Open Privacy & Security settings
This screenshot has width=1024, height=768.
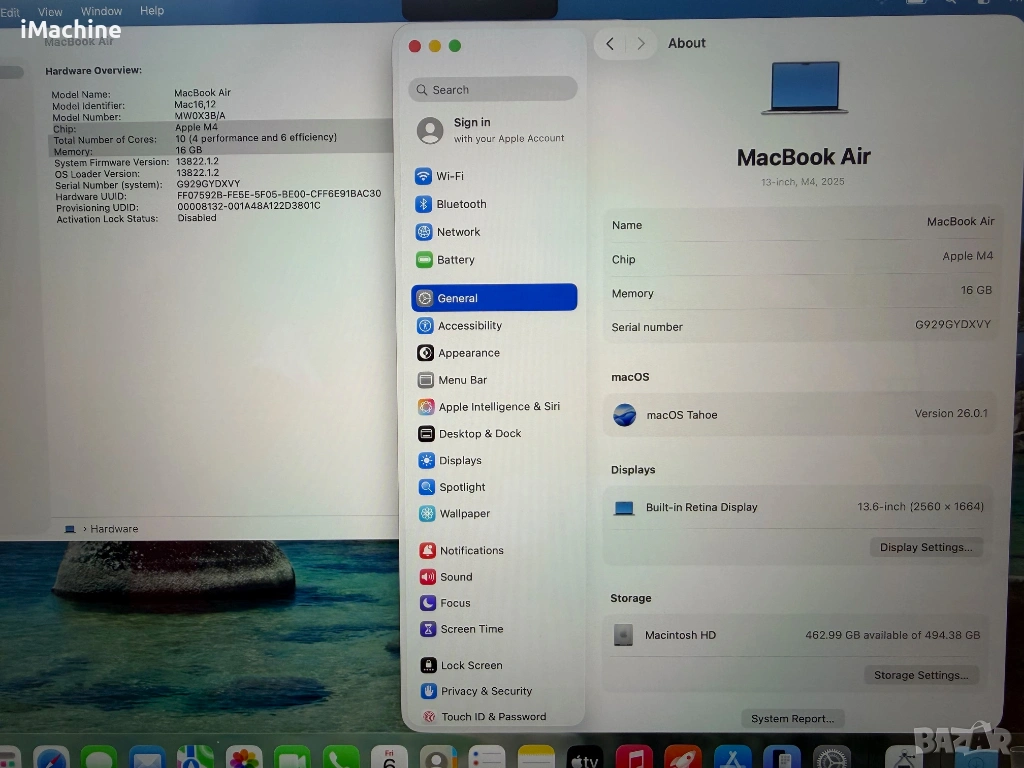click(x=486, y=691)
